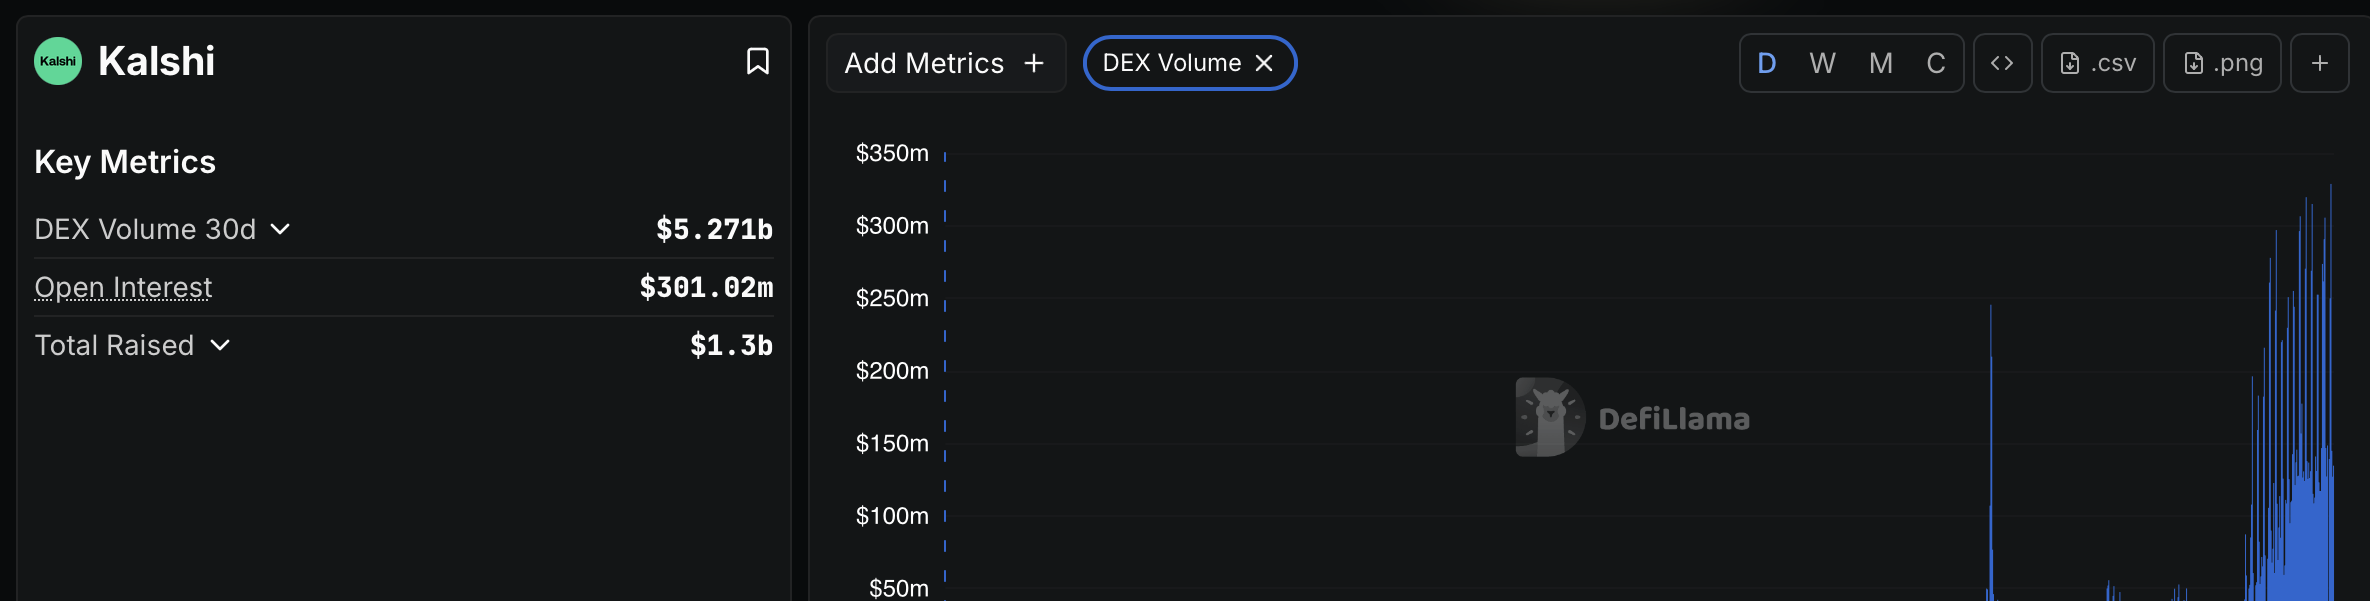The width and height of the screenshot is (2370, 601).
Task: Remove the DEX Volume metric chip
Action: tap(1264, 62)
